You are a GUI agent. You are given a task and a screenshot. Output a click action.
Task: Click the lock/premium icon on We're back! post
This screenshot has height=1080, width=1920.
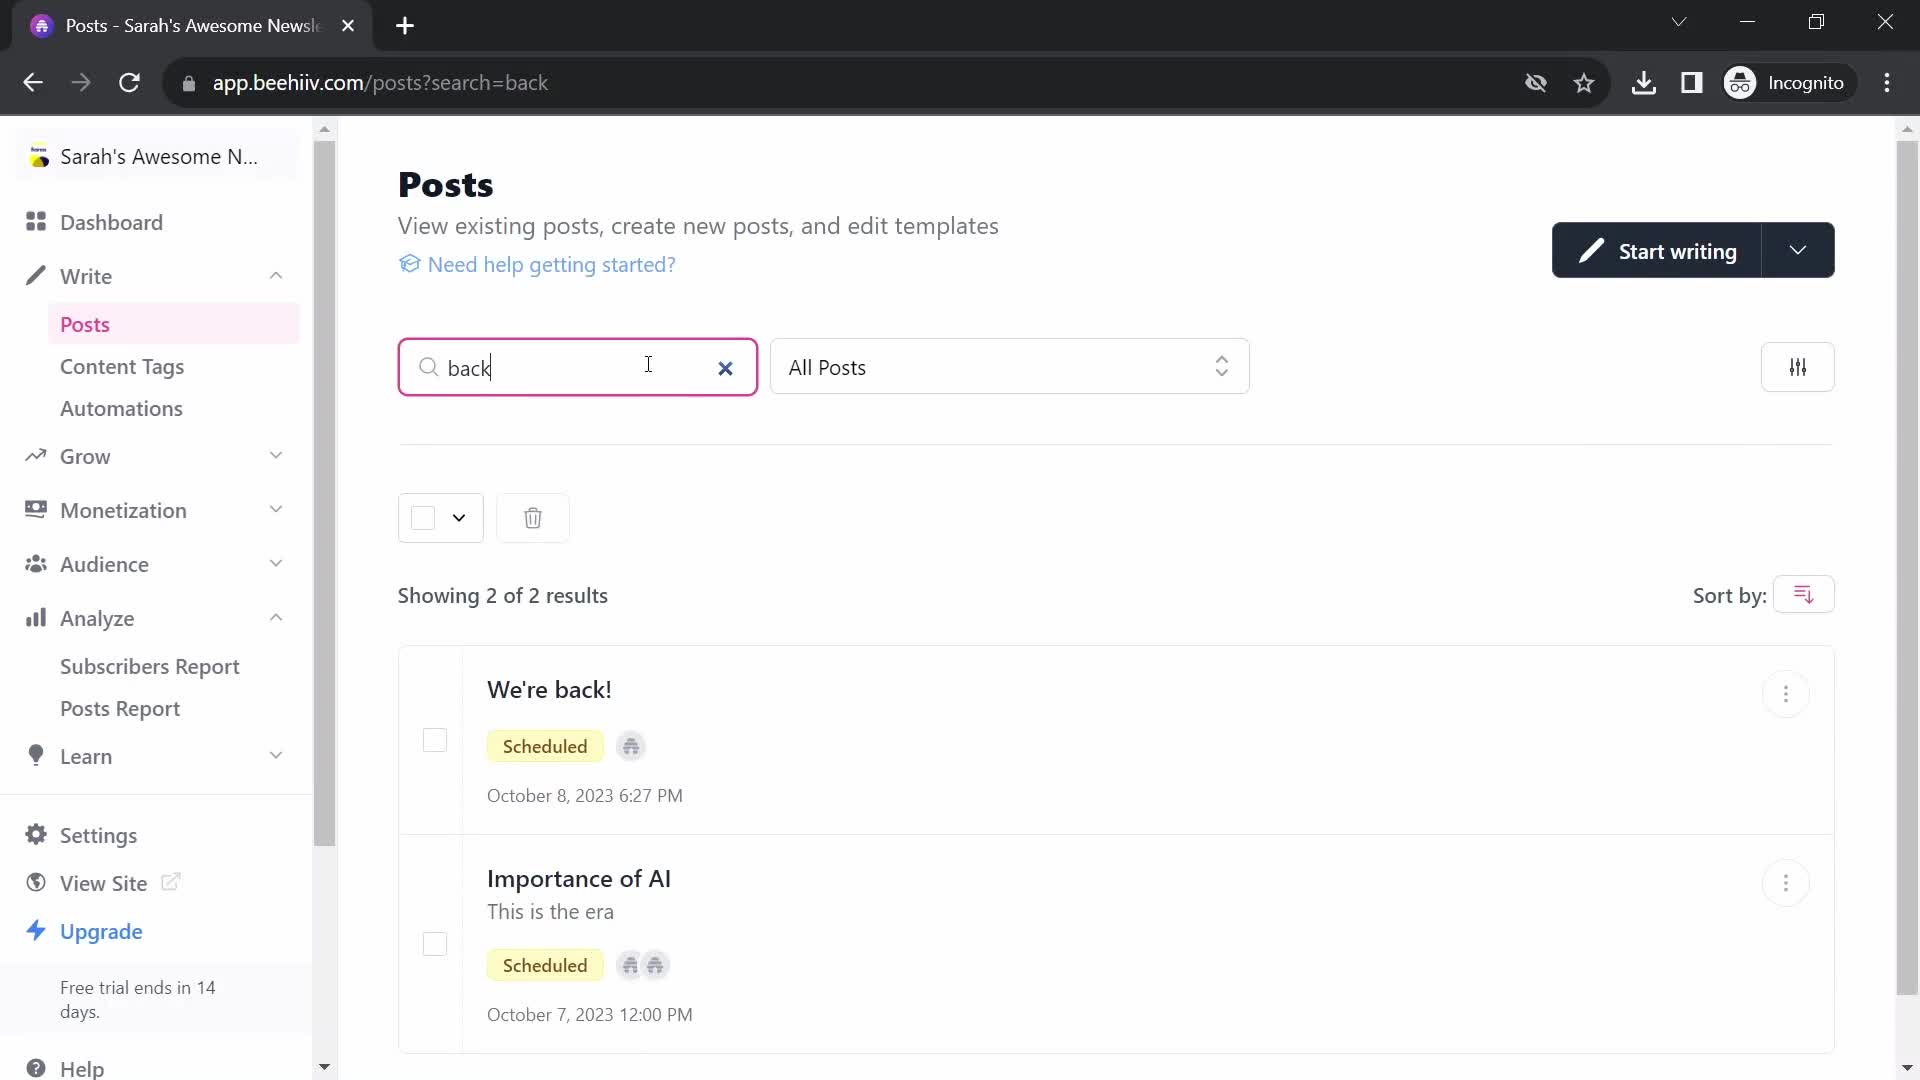[x=630, y=745]
